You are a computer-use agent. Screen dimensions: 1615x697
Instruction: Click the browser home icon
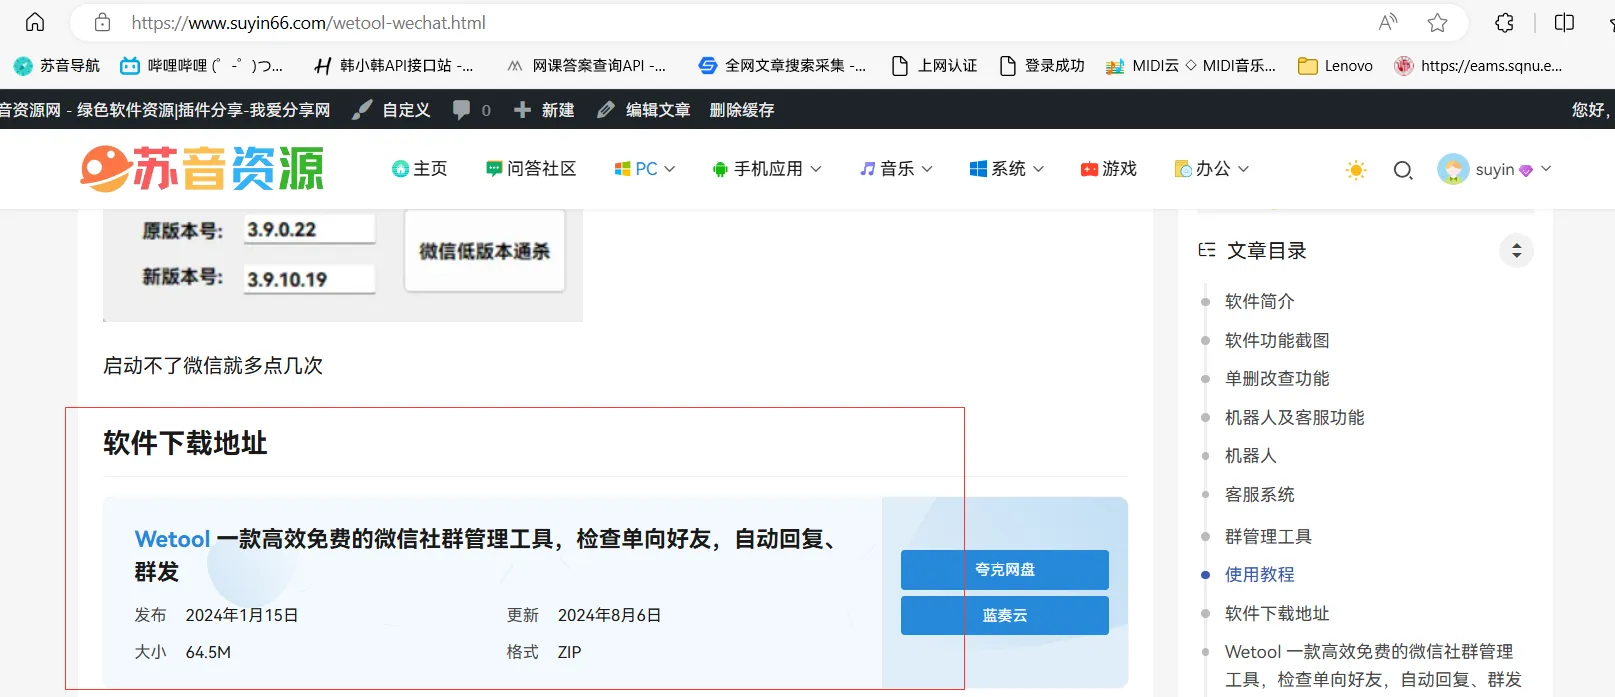tap(35, 22)
